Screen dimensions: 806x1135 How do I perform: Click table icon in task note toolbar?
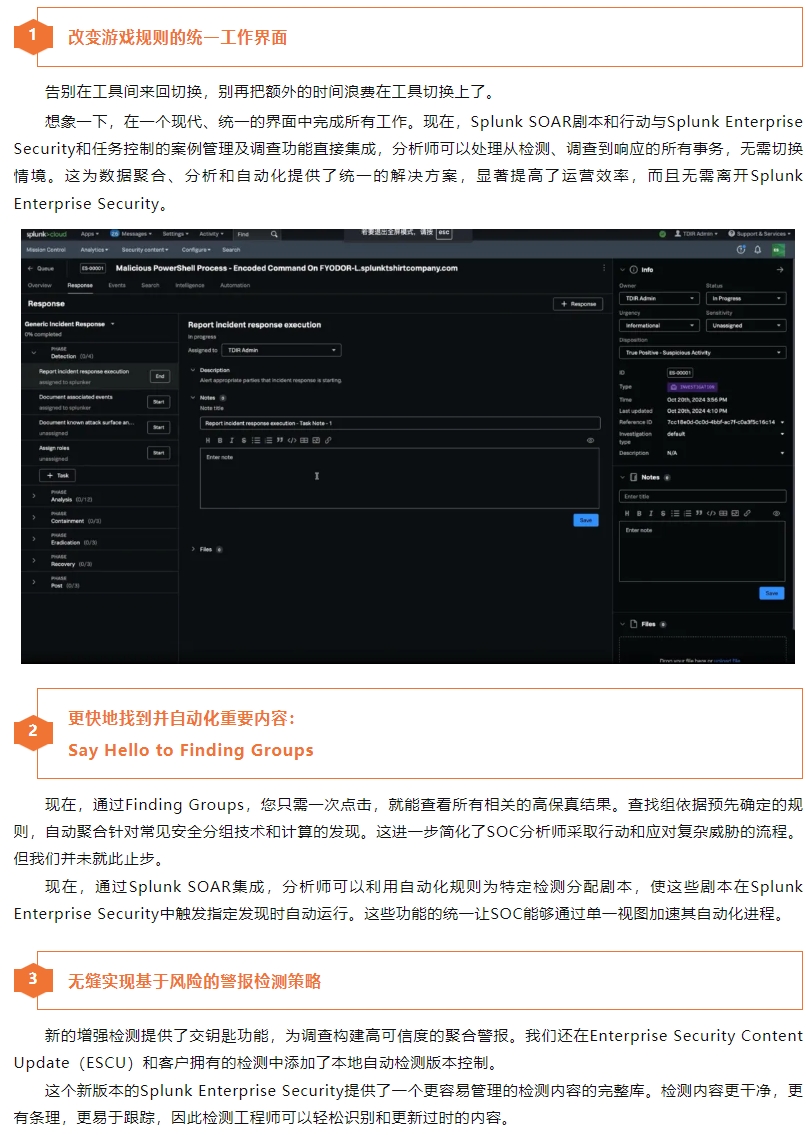pos(304,440)
